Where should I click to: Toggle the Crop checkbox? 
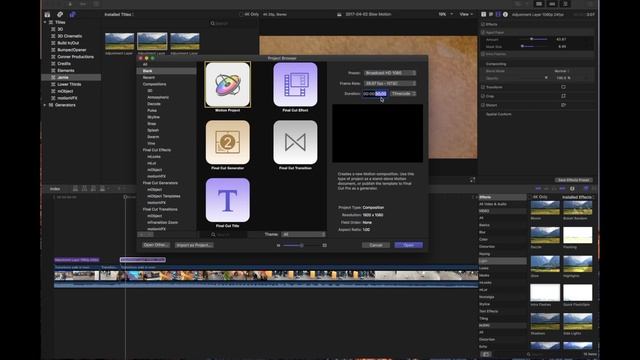pos(483,96)
